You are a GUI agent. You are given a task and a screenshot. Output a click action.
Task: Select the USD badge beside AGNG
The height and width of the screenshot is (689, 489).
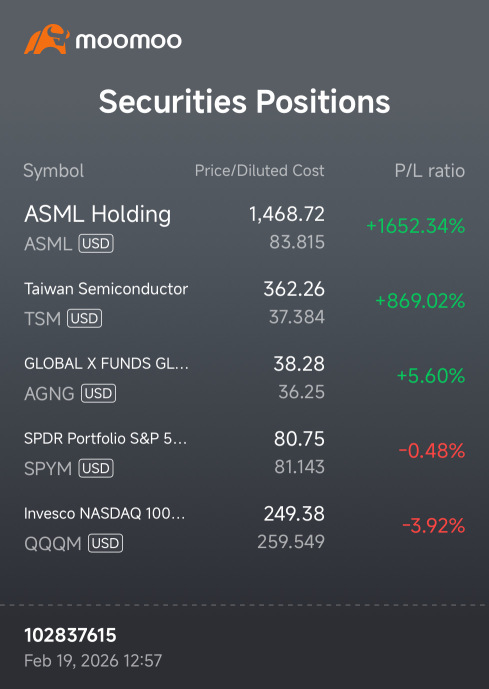click(98, 393)
